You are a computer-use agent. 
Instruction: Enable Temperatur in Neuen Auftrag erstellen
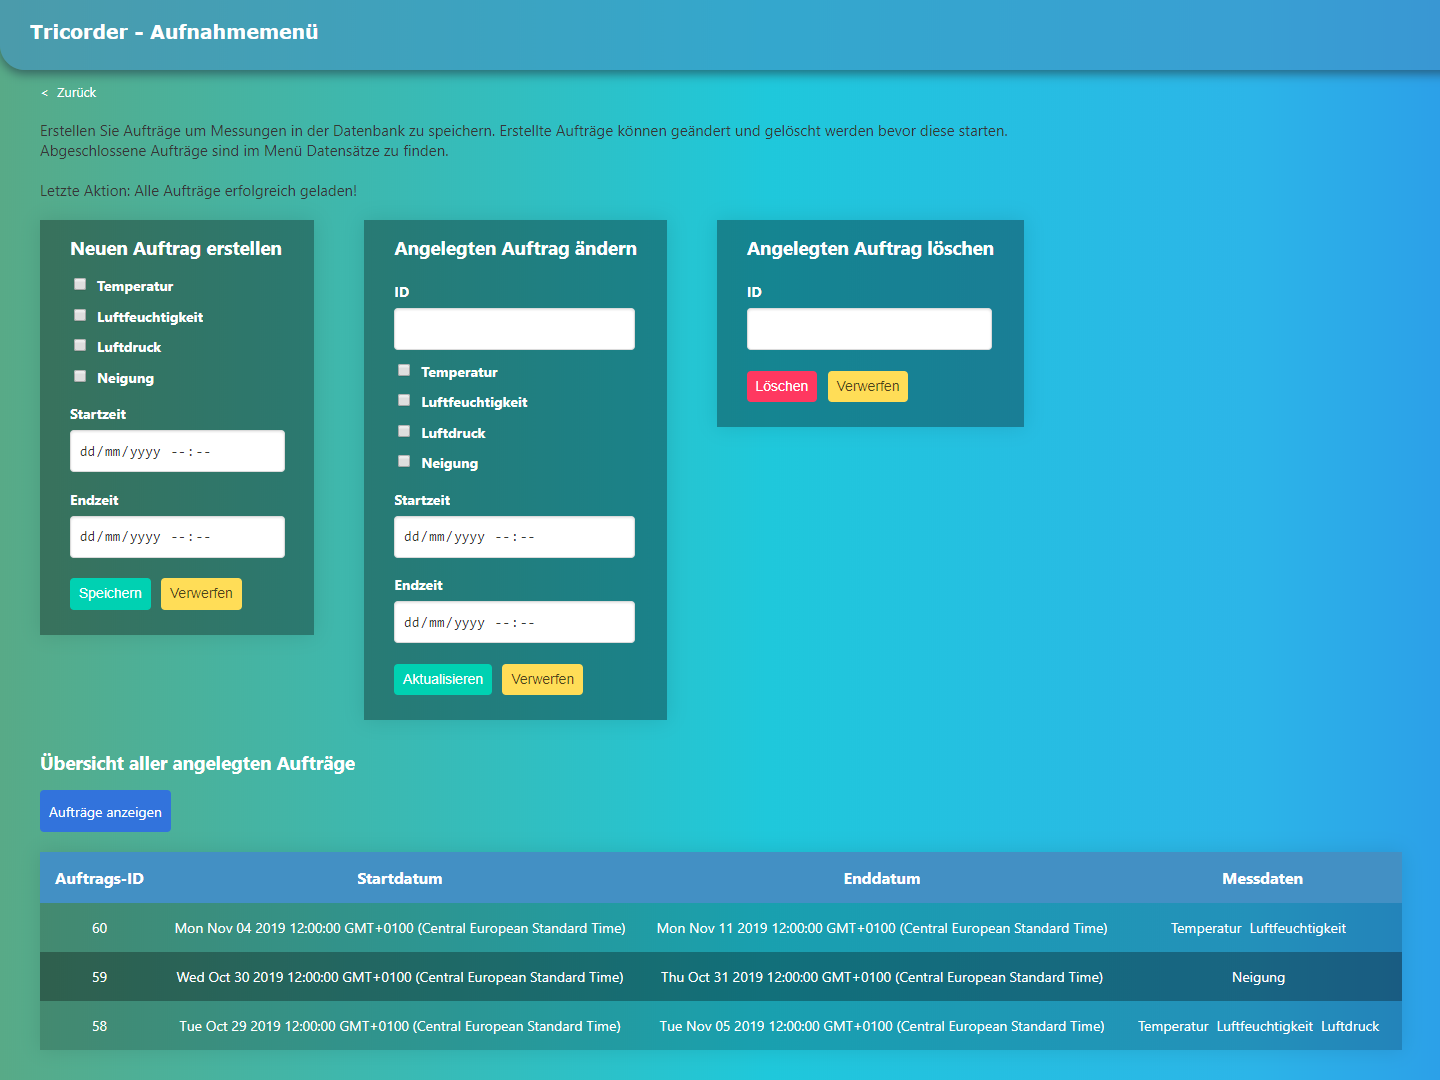[x=80, y=285]
